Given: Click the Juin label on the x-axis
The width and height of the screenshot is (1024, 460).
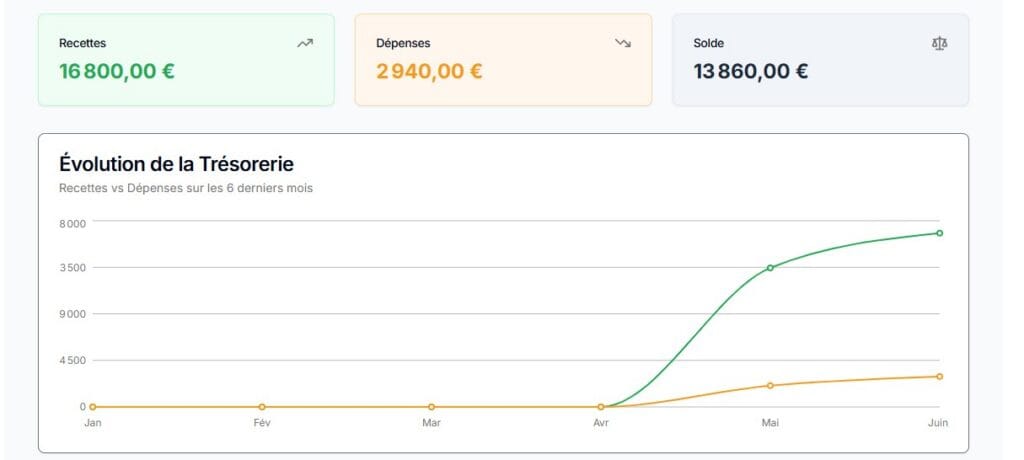Looking at the screenshot, I should point(937,423).
